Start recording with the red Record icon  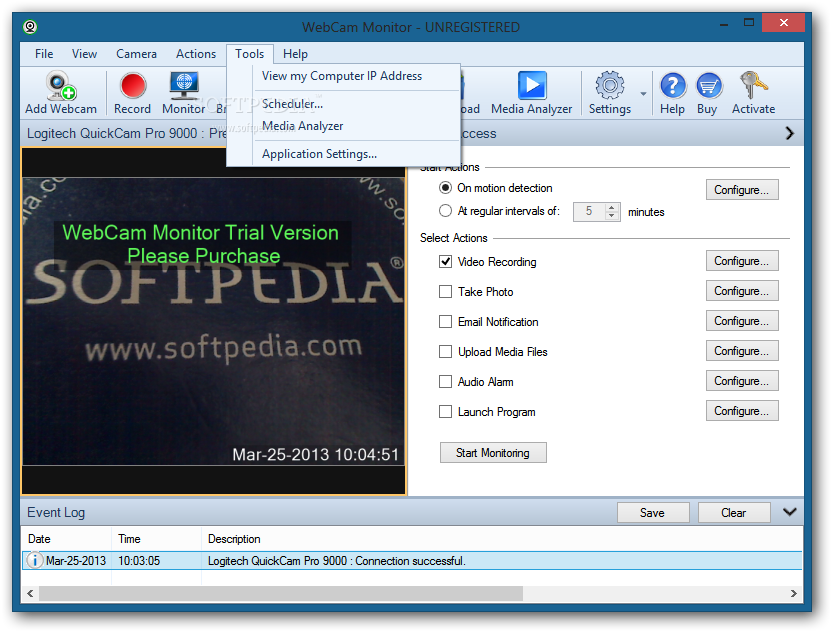pyautogui.click(x=133, y=86)
